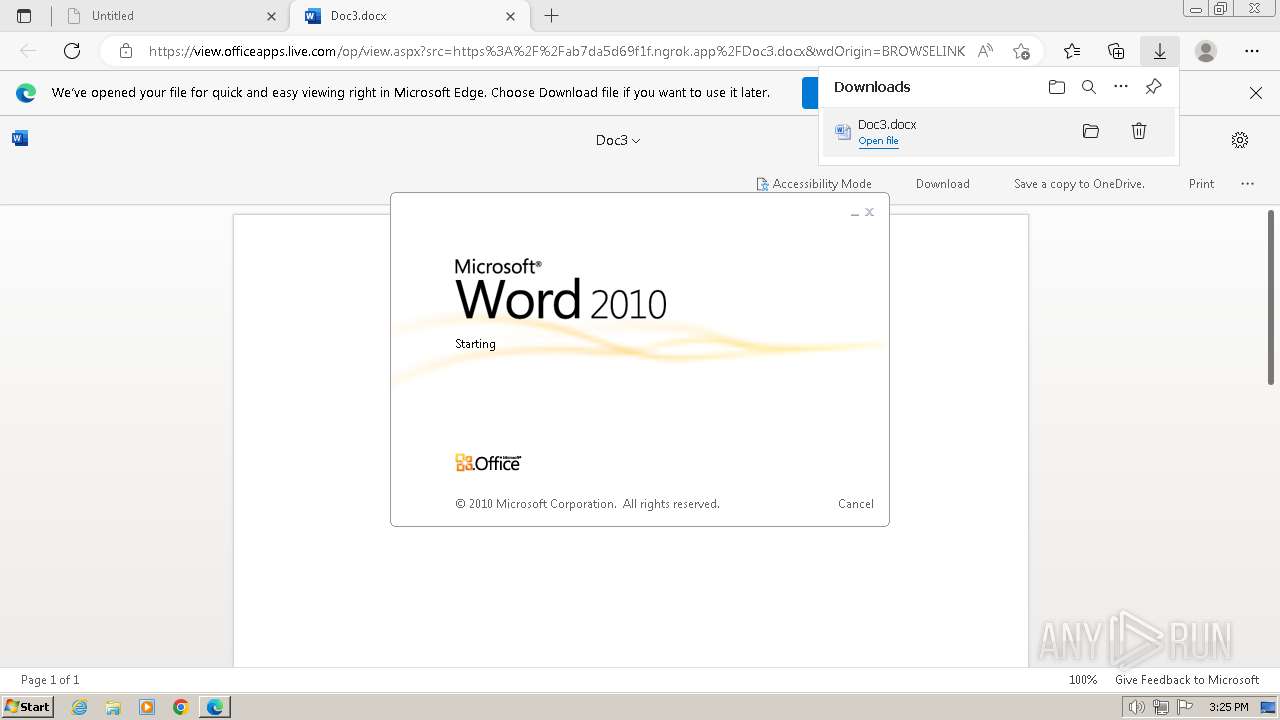Screen dimensions: 1280x720
Task: Click the vertical scrollbar of the document
Action: coord(1271,297)
